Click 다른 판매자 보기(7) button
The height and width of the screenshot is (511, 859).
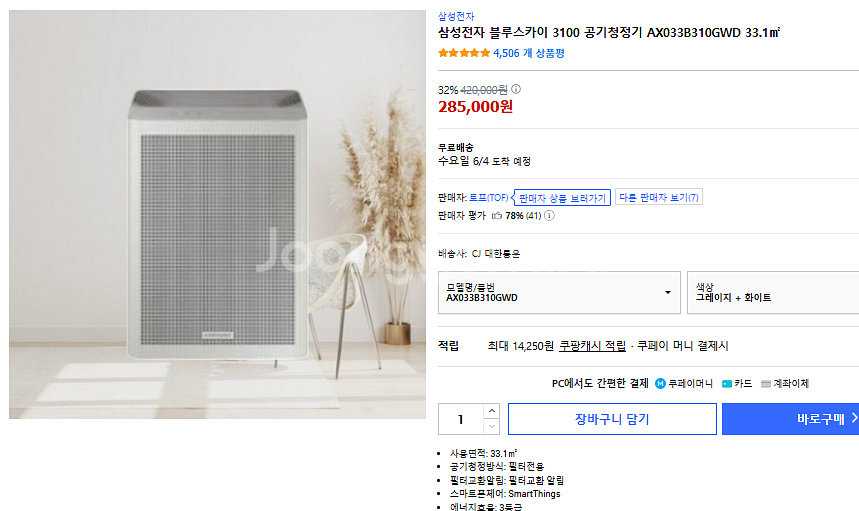pos(659,198)
